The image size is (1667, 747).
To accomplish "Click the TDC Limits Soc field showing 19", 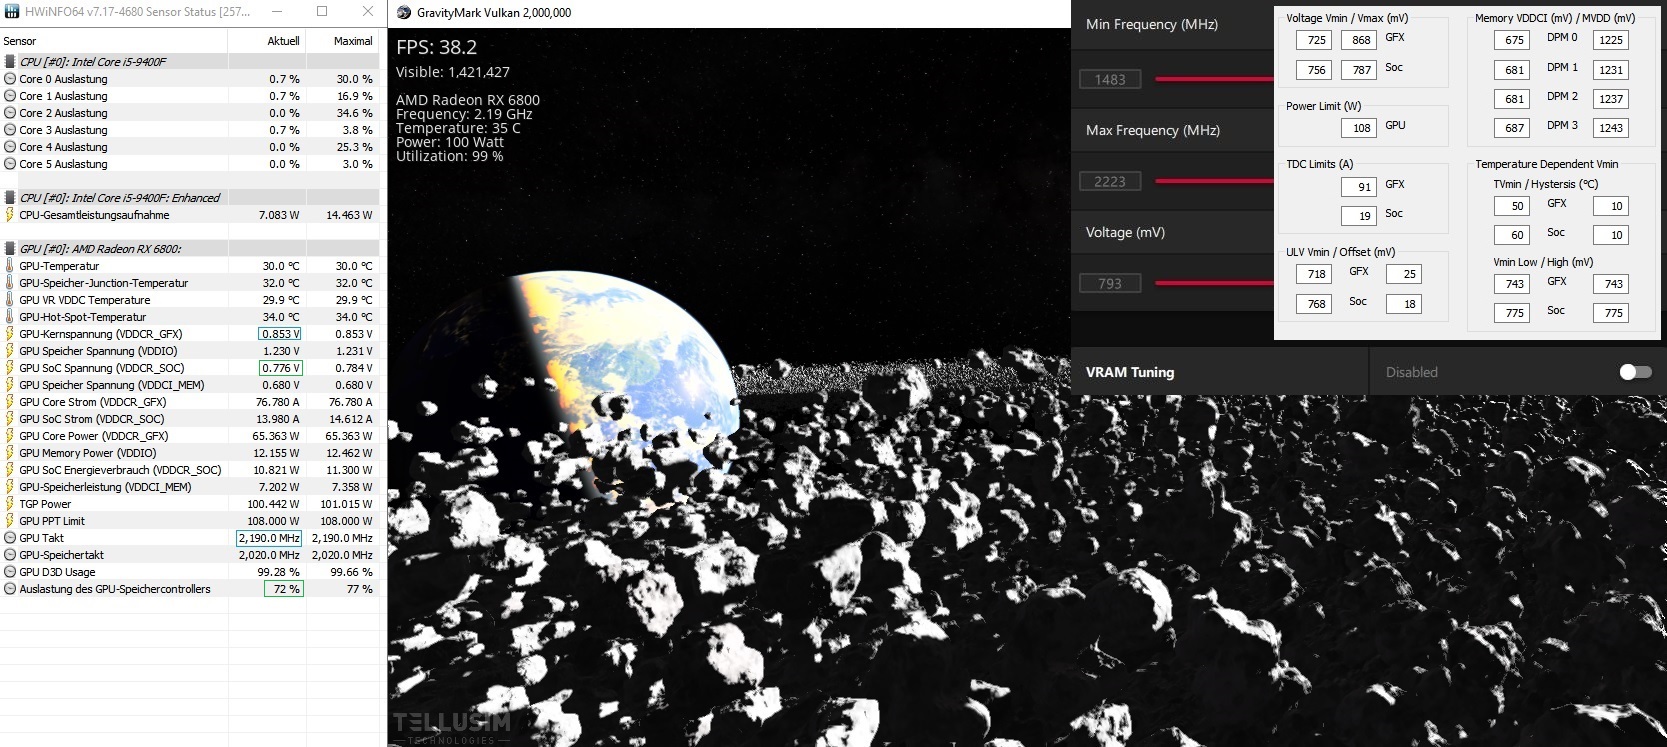I will click(1359, 216).
